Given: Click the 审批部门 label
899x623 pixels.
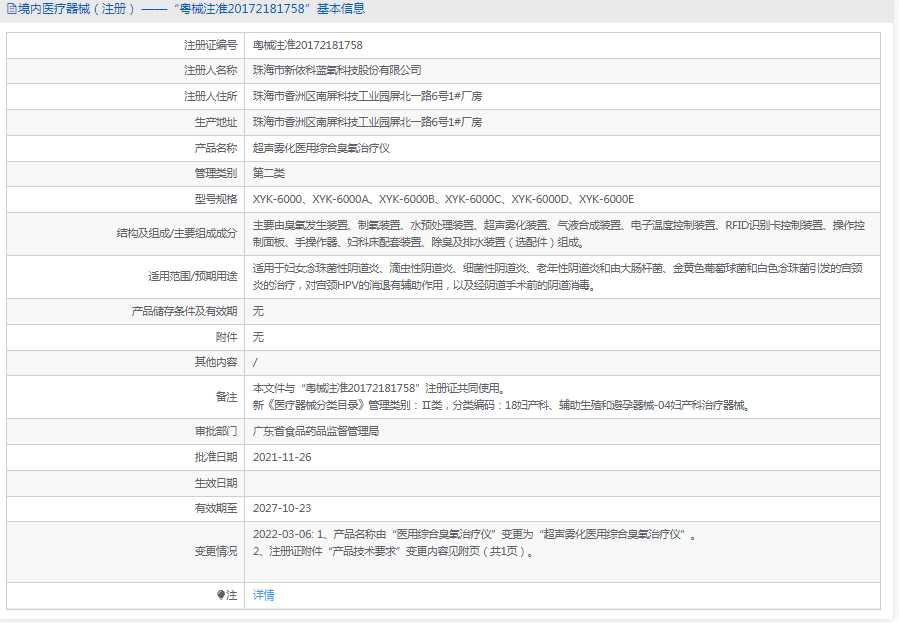Looking at the screenshot, I should coord(216,431).
